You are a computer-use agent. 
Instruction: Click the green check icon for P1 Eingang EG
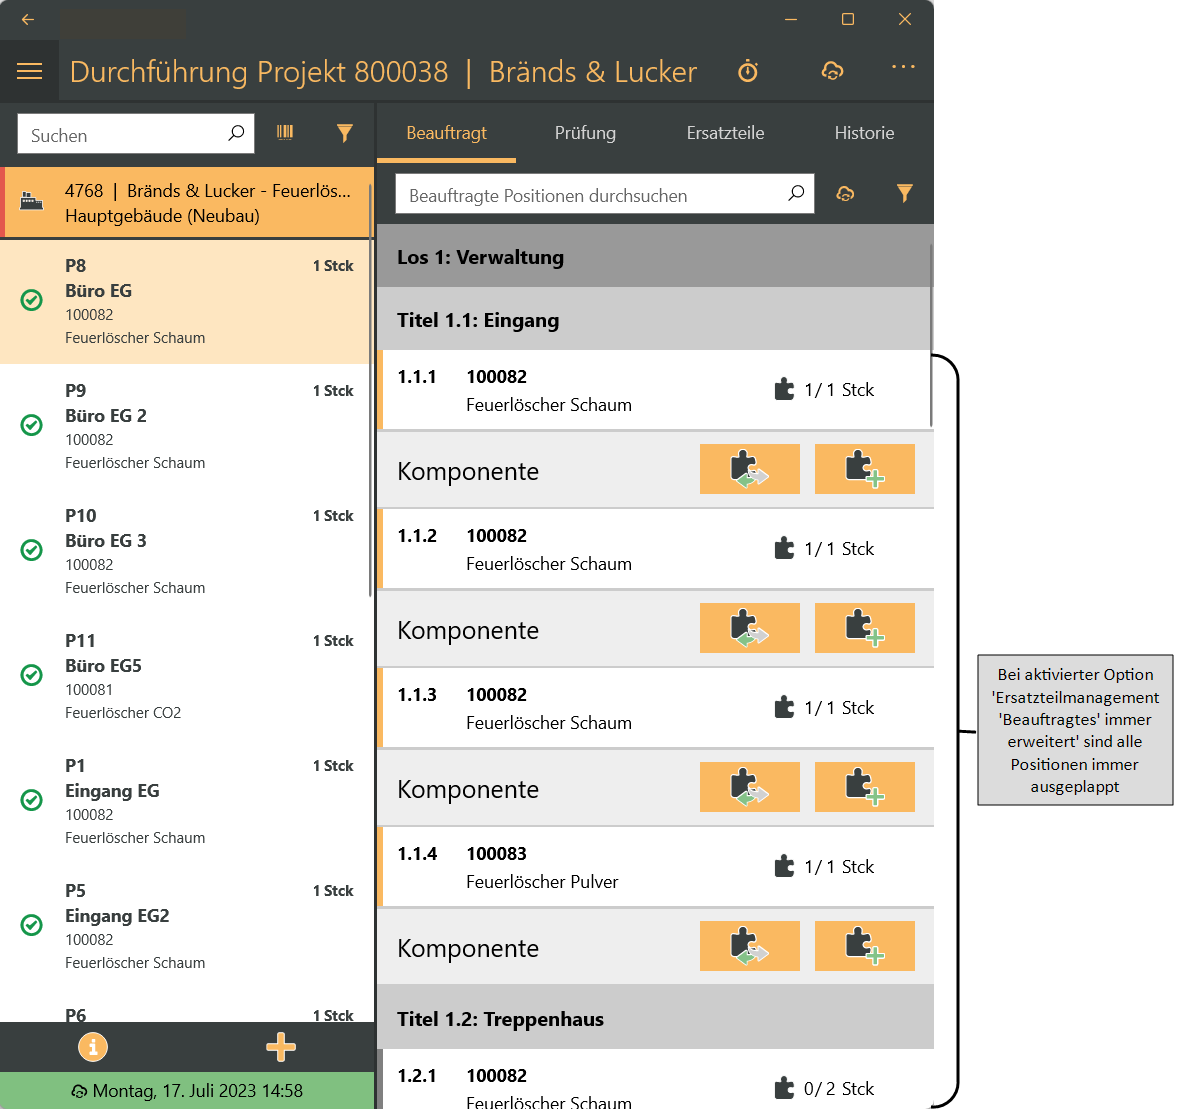(32, 800)
